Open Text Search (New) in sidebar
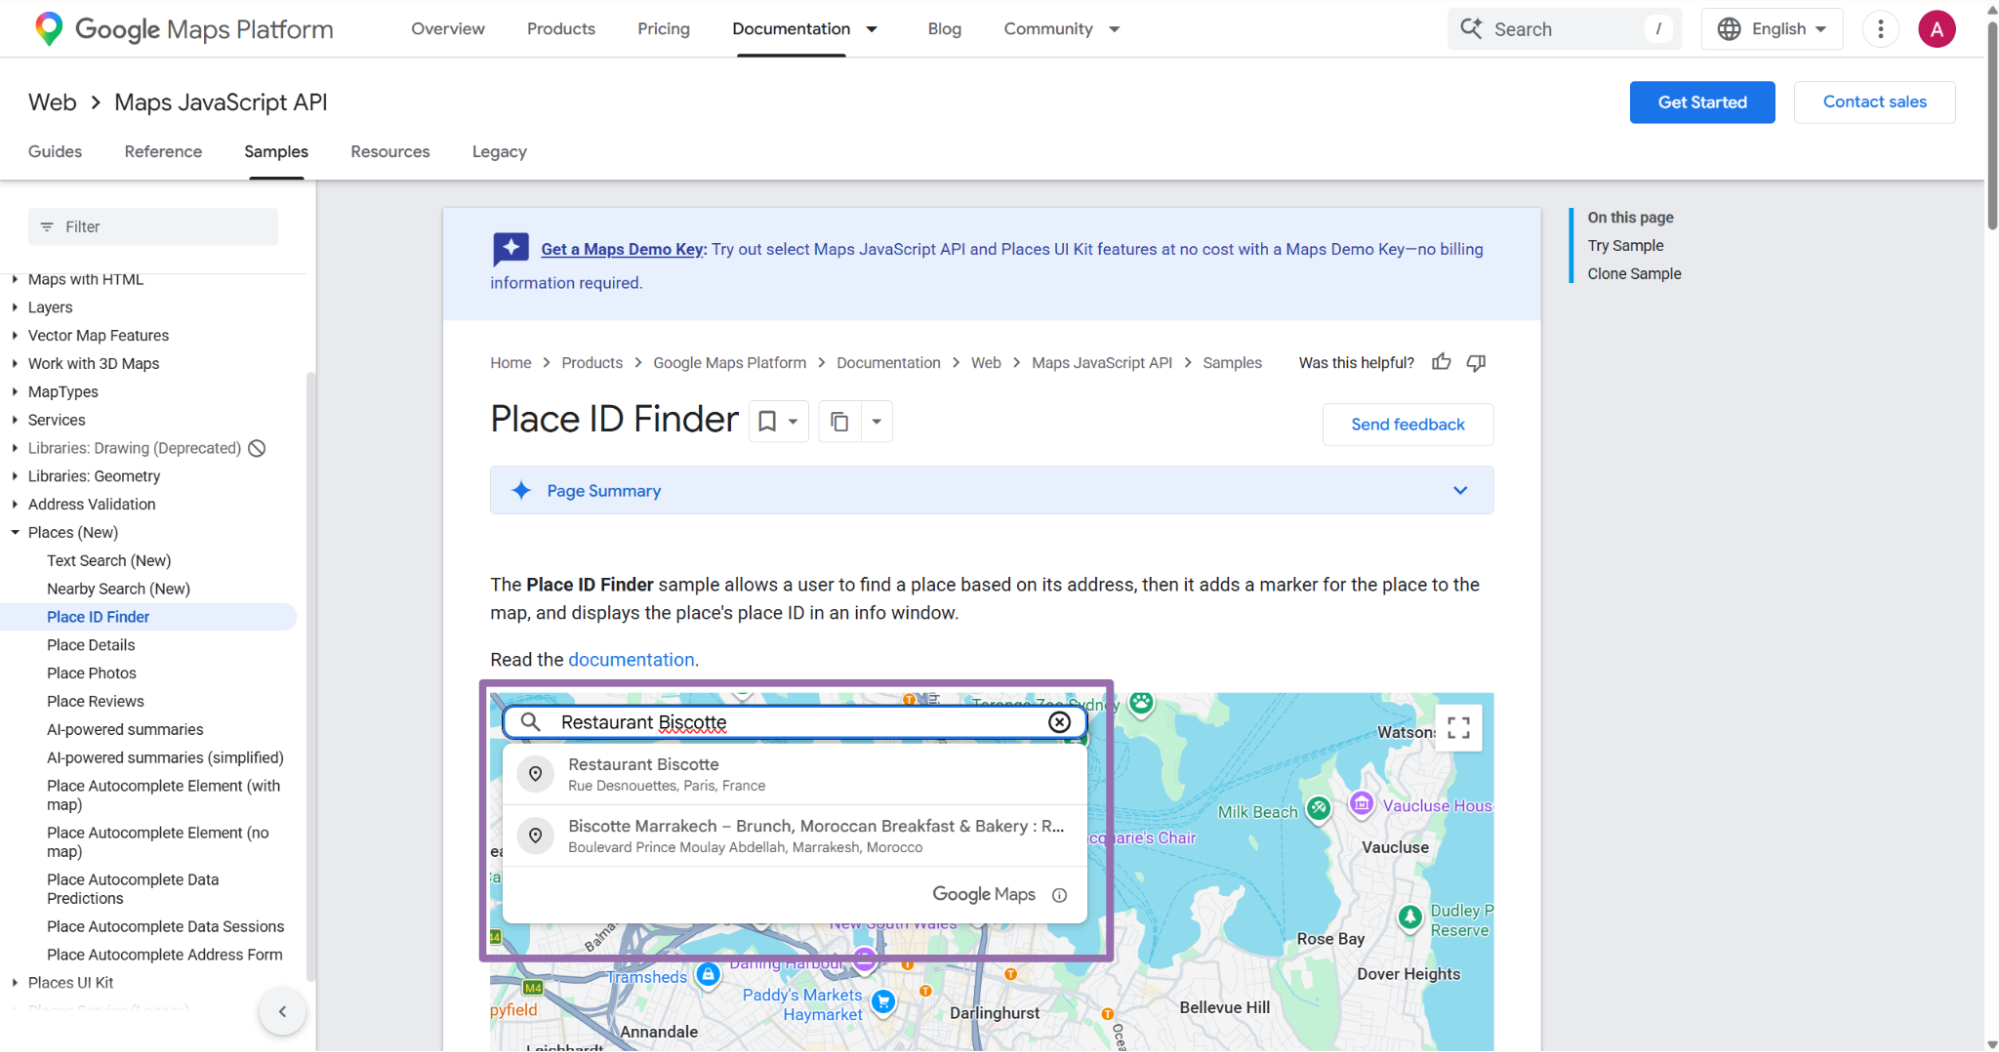The width and height of the screenshot is (1999, 1052). (109, 560)
